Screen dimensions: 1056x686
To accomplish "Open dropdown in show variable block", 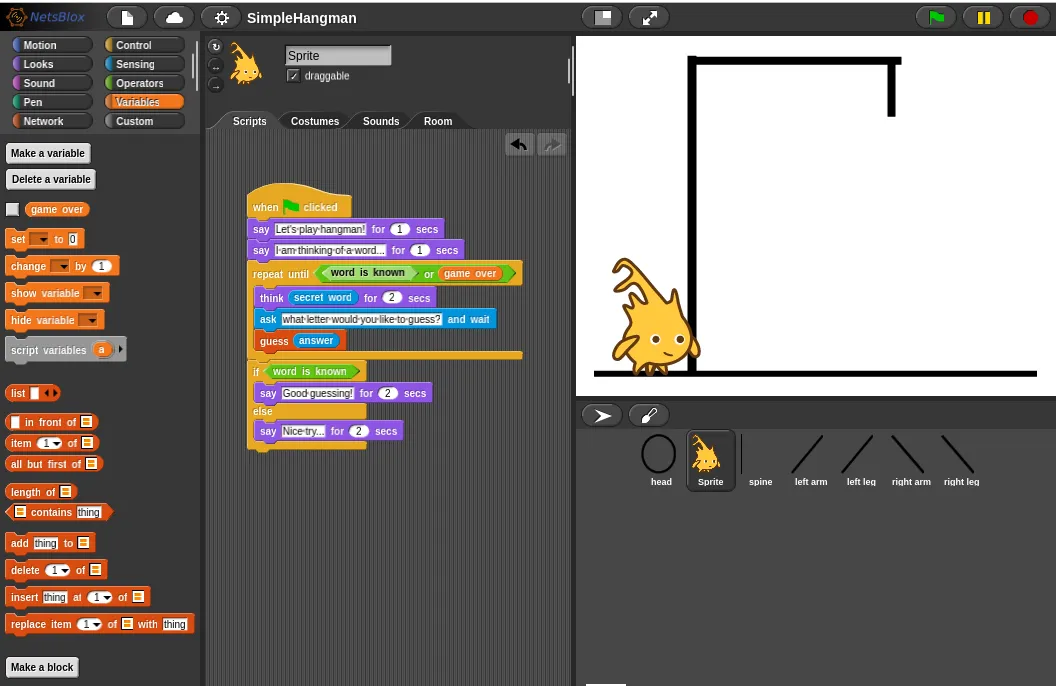I will [x=93, y=293].
